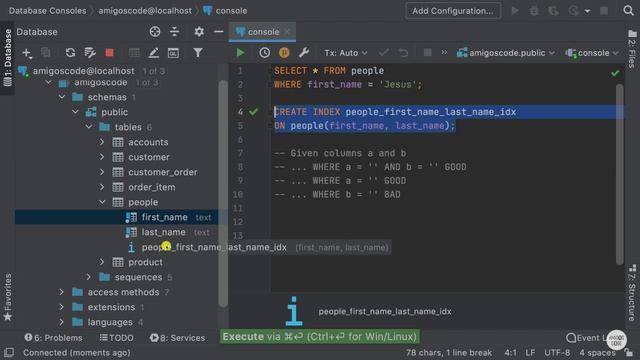Click the cancel running statements square icon
Screen dimensions: 640x360
point(427,53)
